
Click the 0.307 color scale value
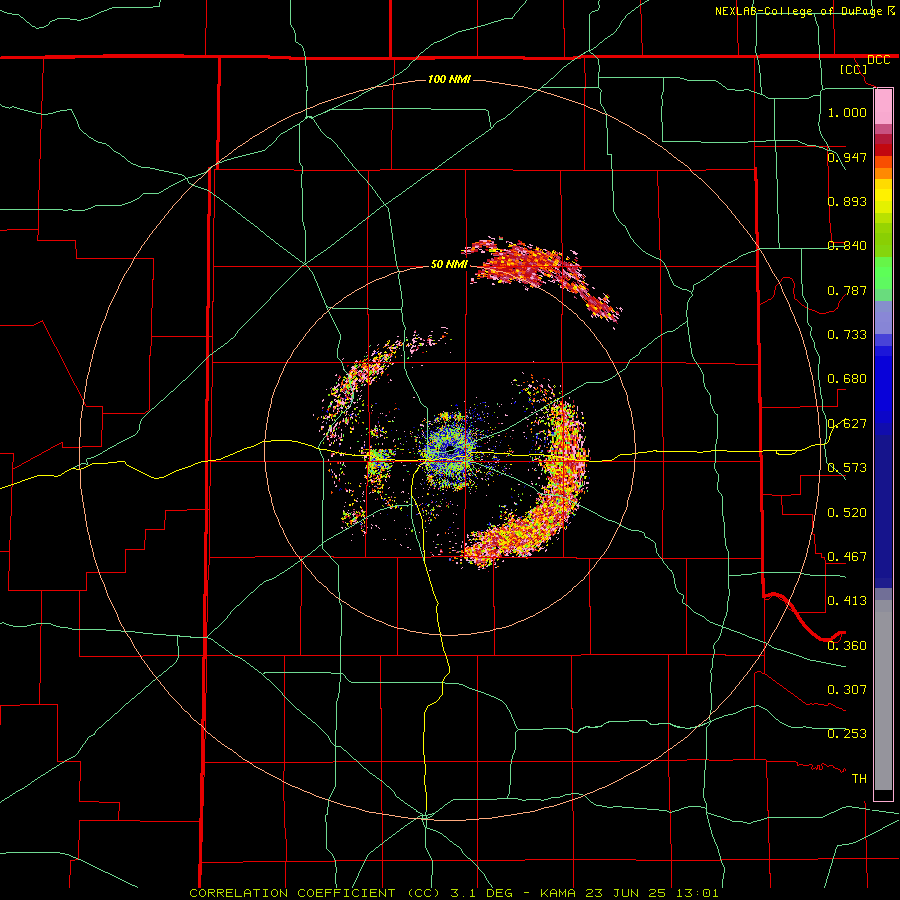tap(847, 690)
